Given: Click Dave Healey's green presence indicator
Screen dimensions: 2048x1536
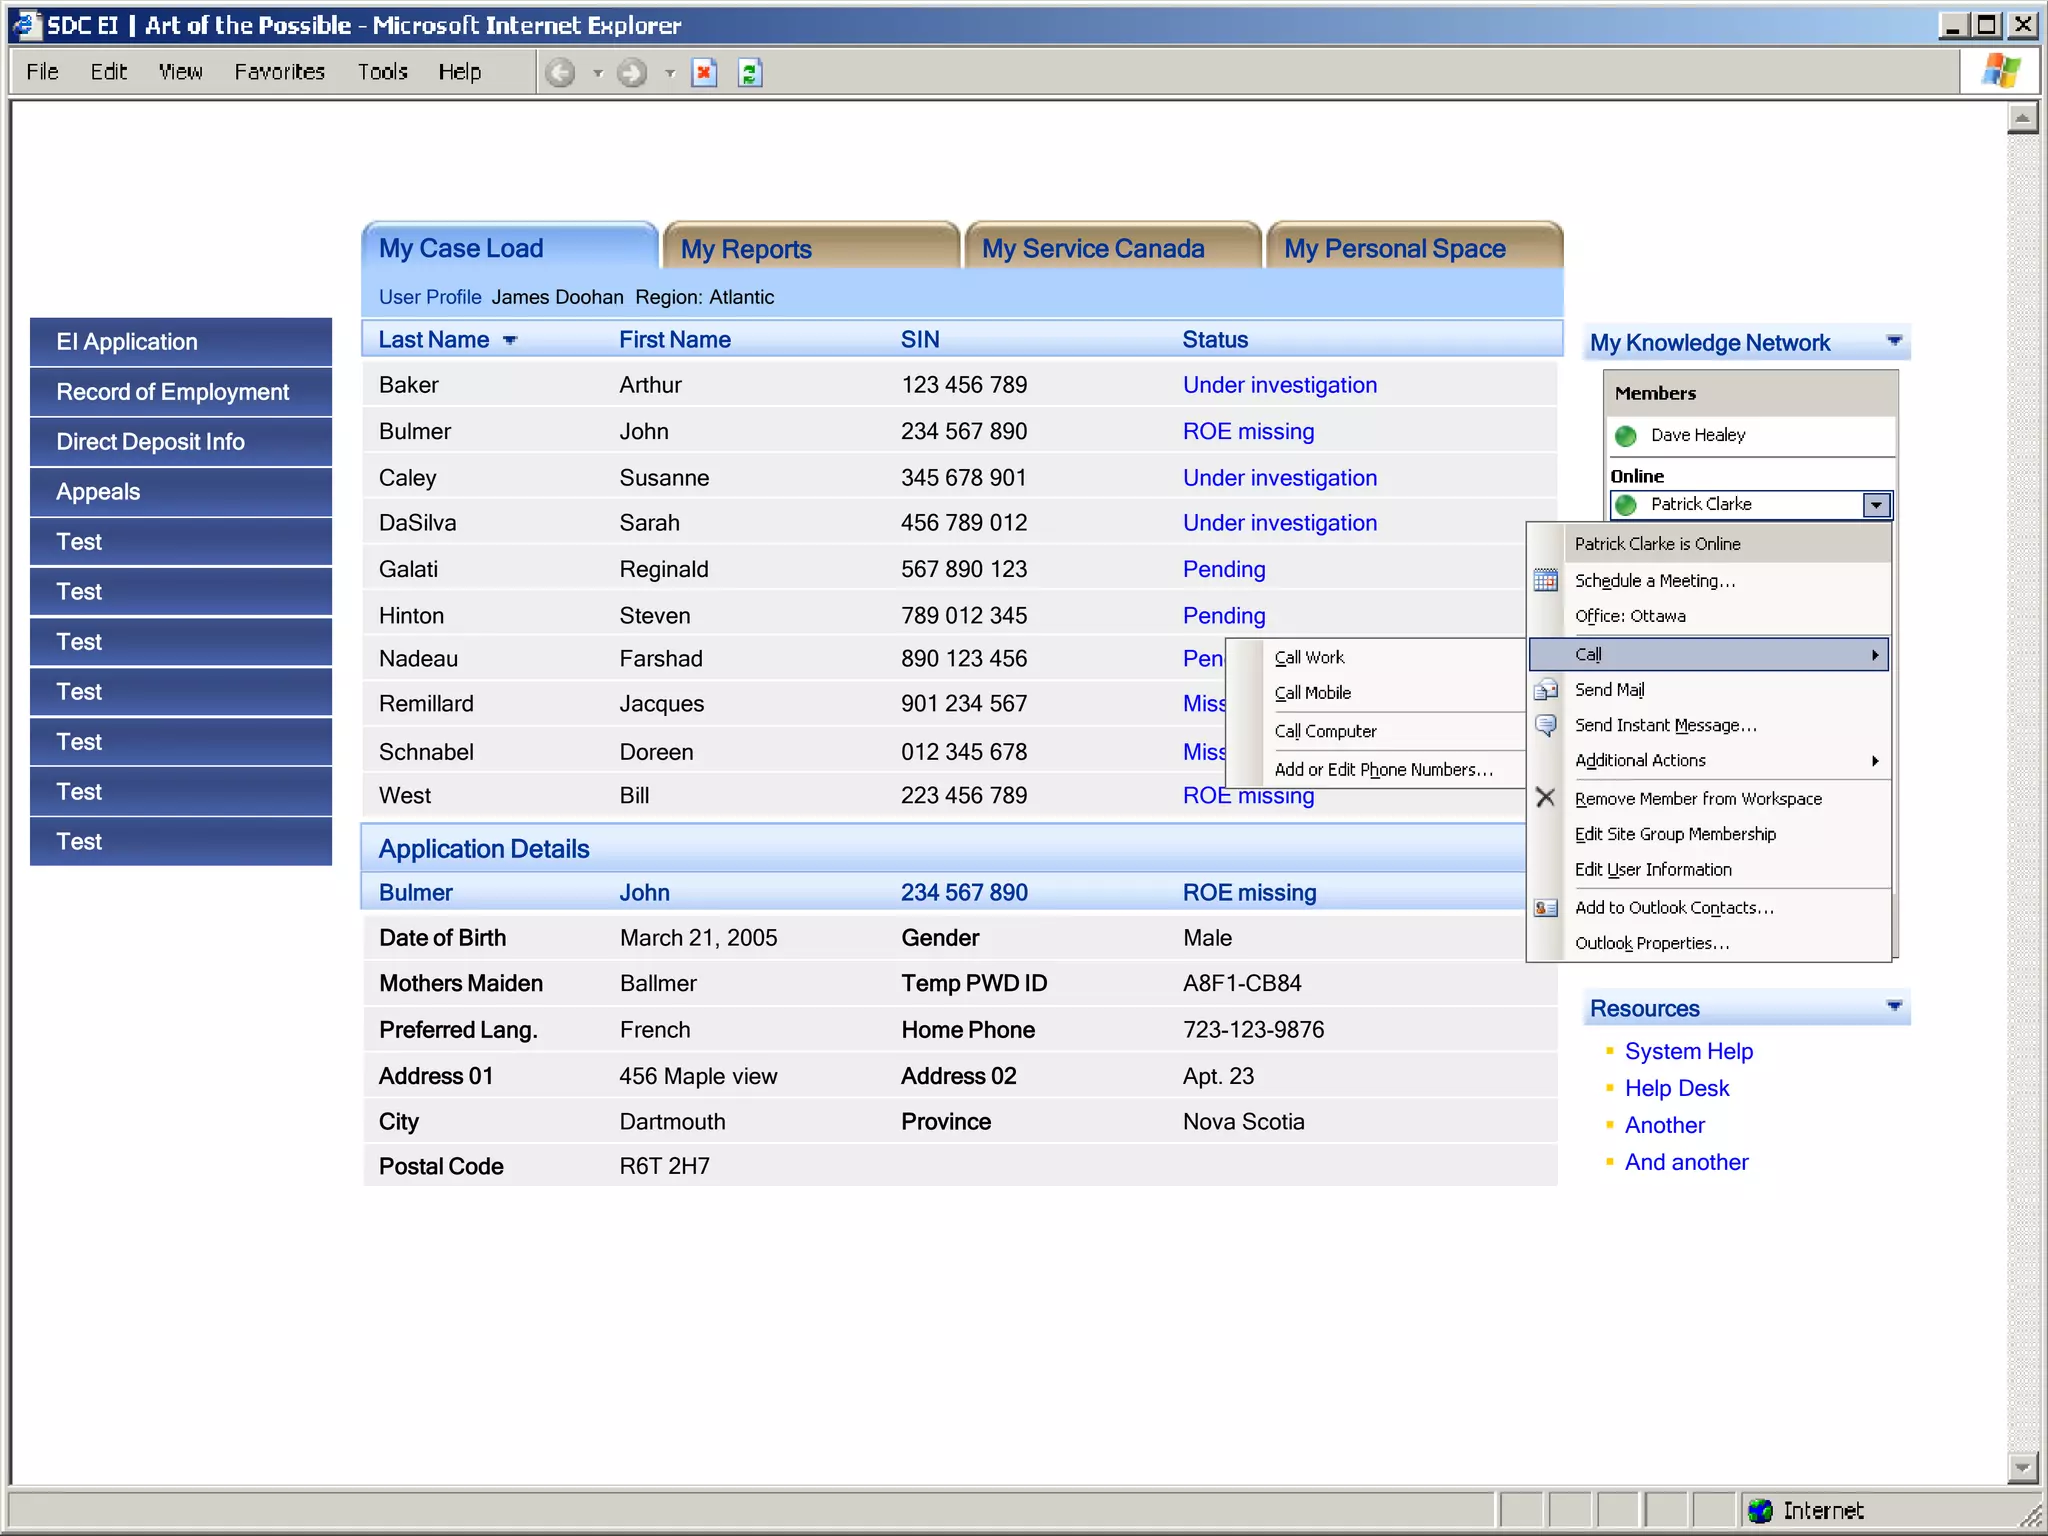Looking at the screenshot, I should [1626, 436].
